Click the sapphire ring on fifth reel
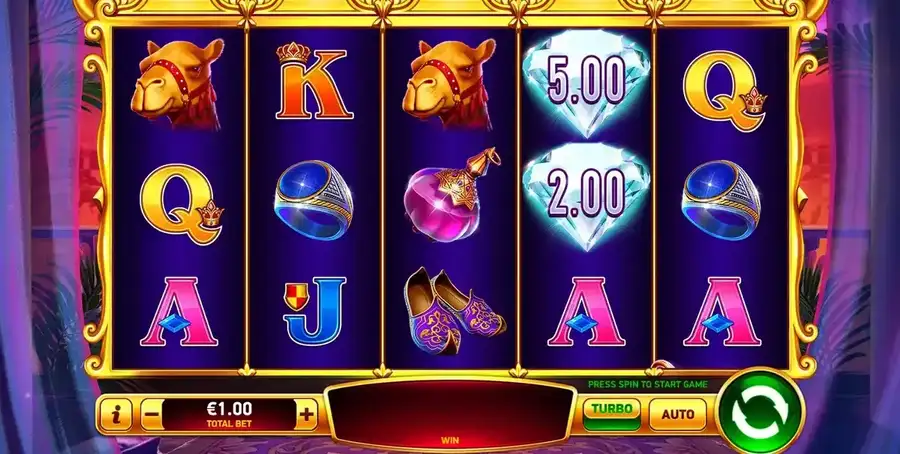Viewport: 900px width, 454px height. (x=721, y=199)
